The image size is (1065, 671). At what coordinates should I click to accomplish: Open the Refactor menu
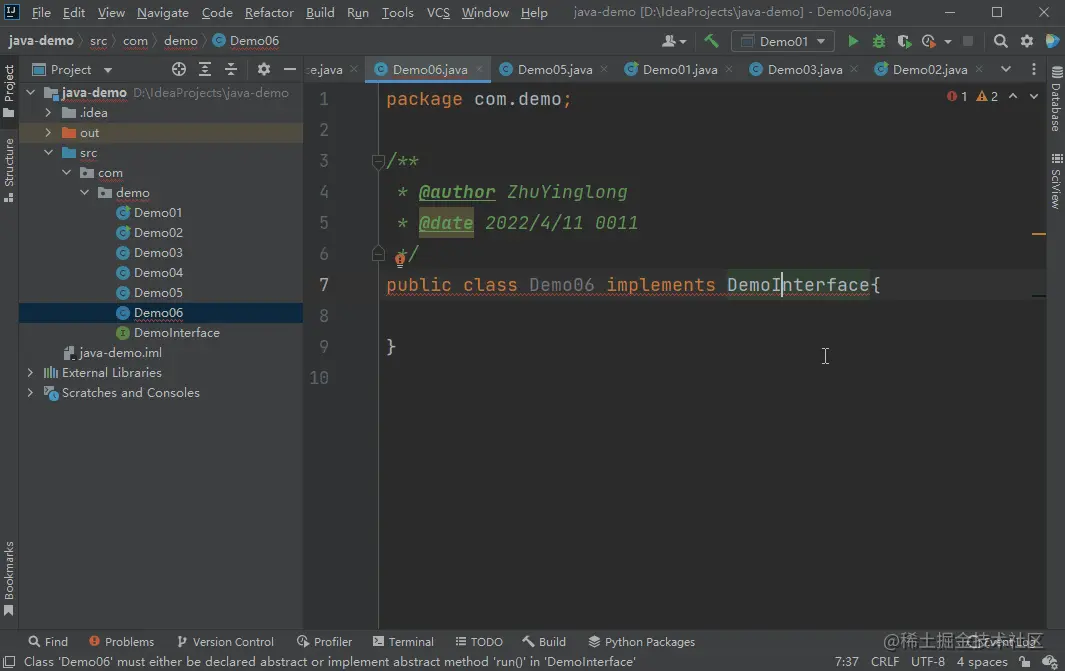(x=269, y=12)
